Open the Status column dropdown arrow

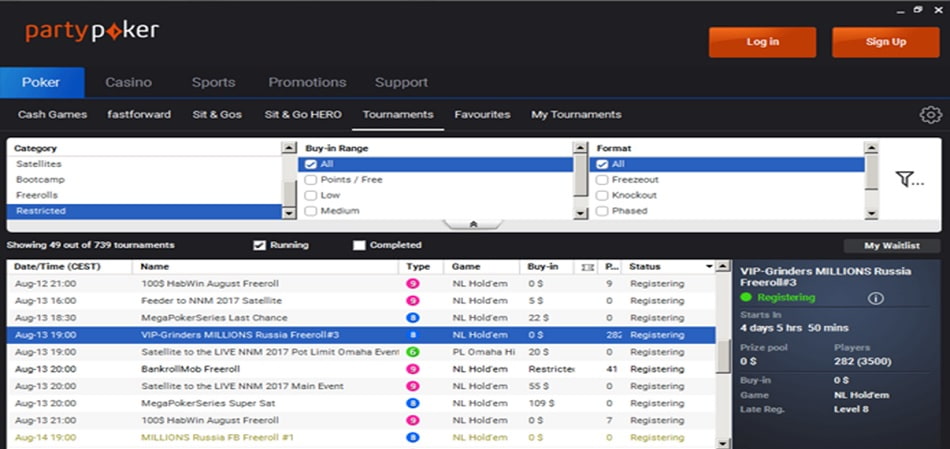[709, 267]
